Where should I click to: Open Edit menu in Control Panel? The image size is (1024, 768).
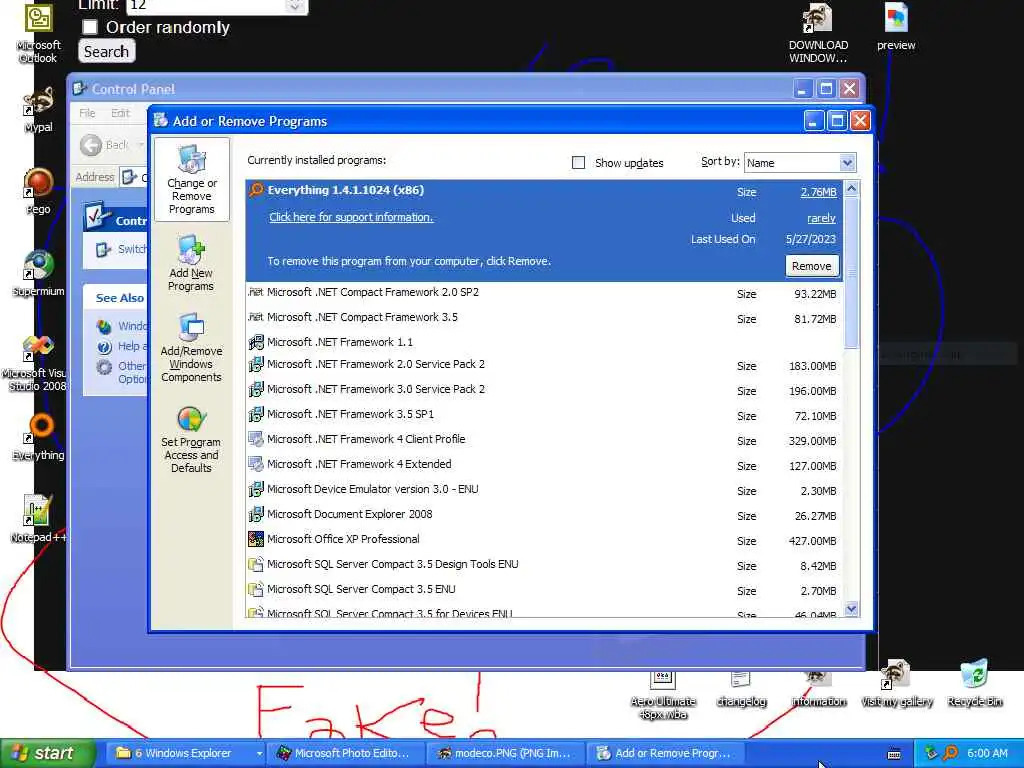(x=120, y=113)
